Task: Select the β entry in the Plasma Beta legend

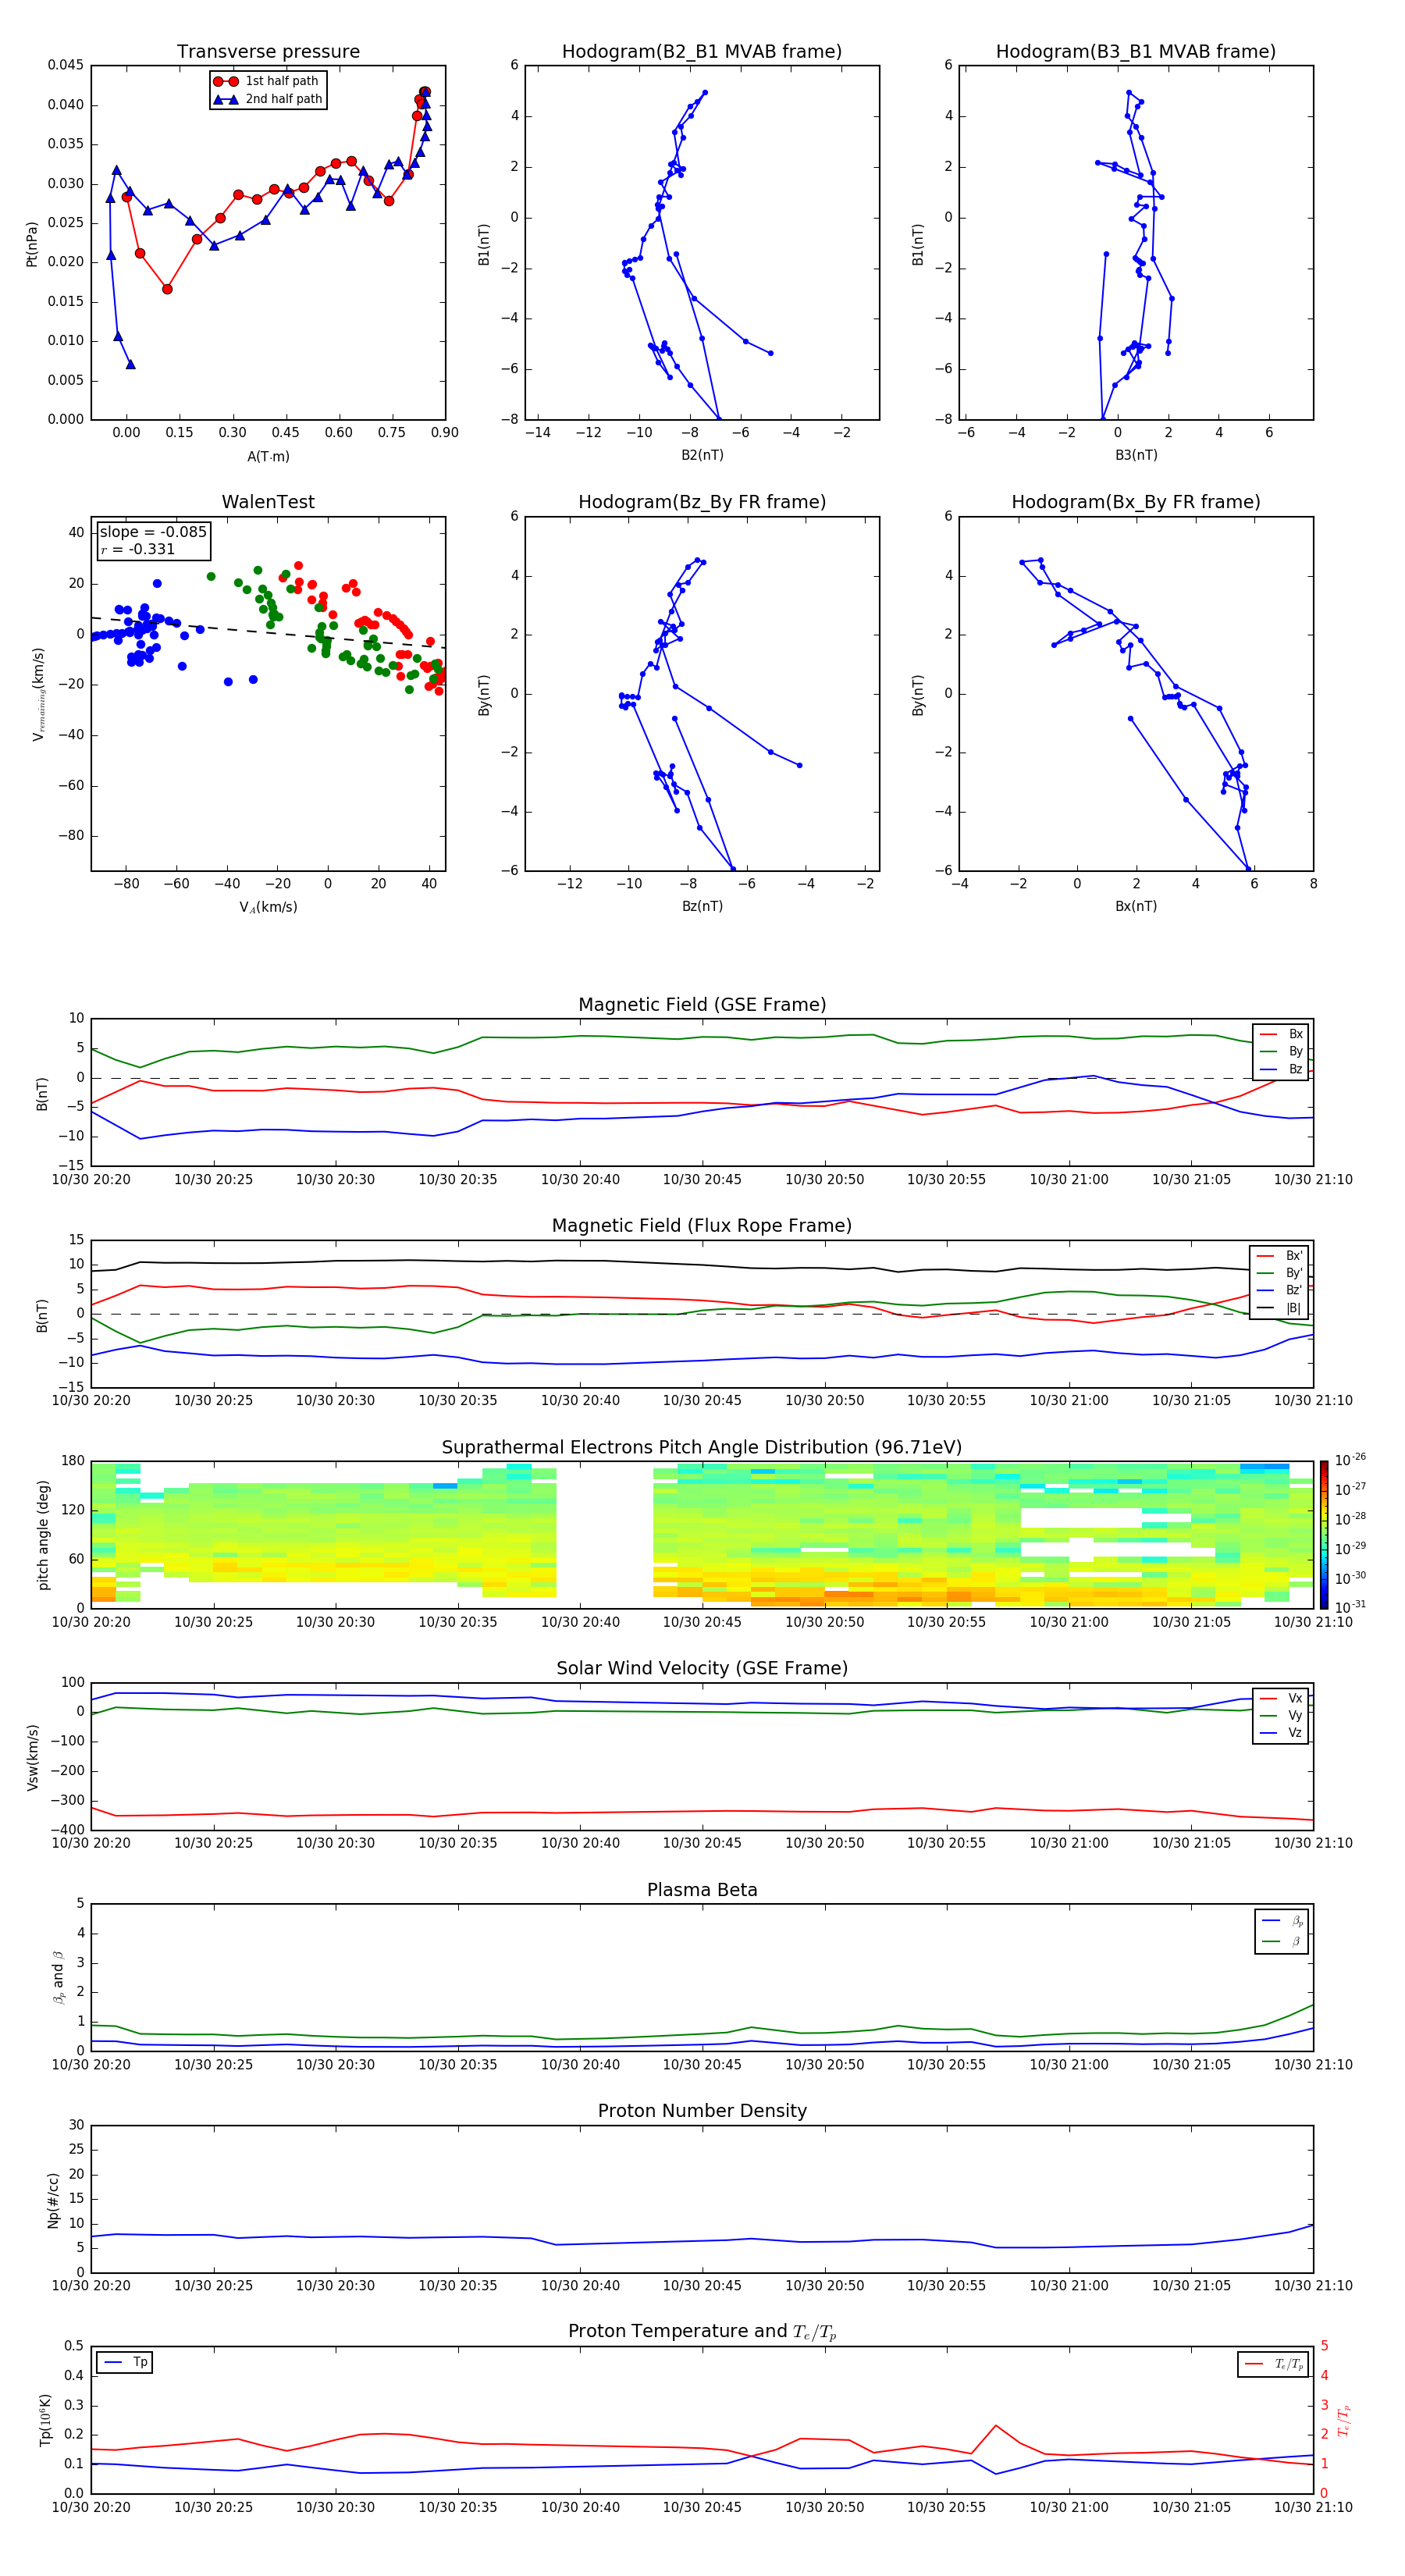Action: point(1282,1941)
